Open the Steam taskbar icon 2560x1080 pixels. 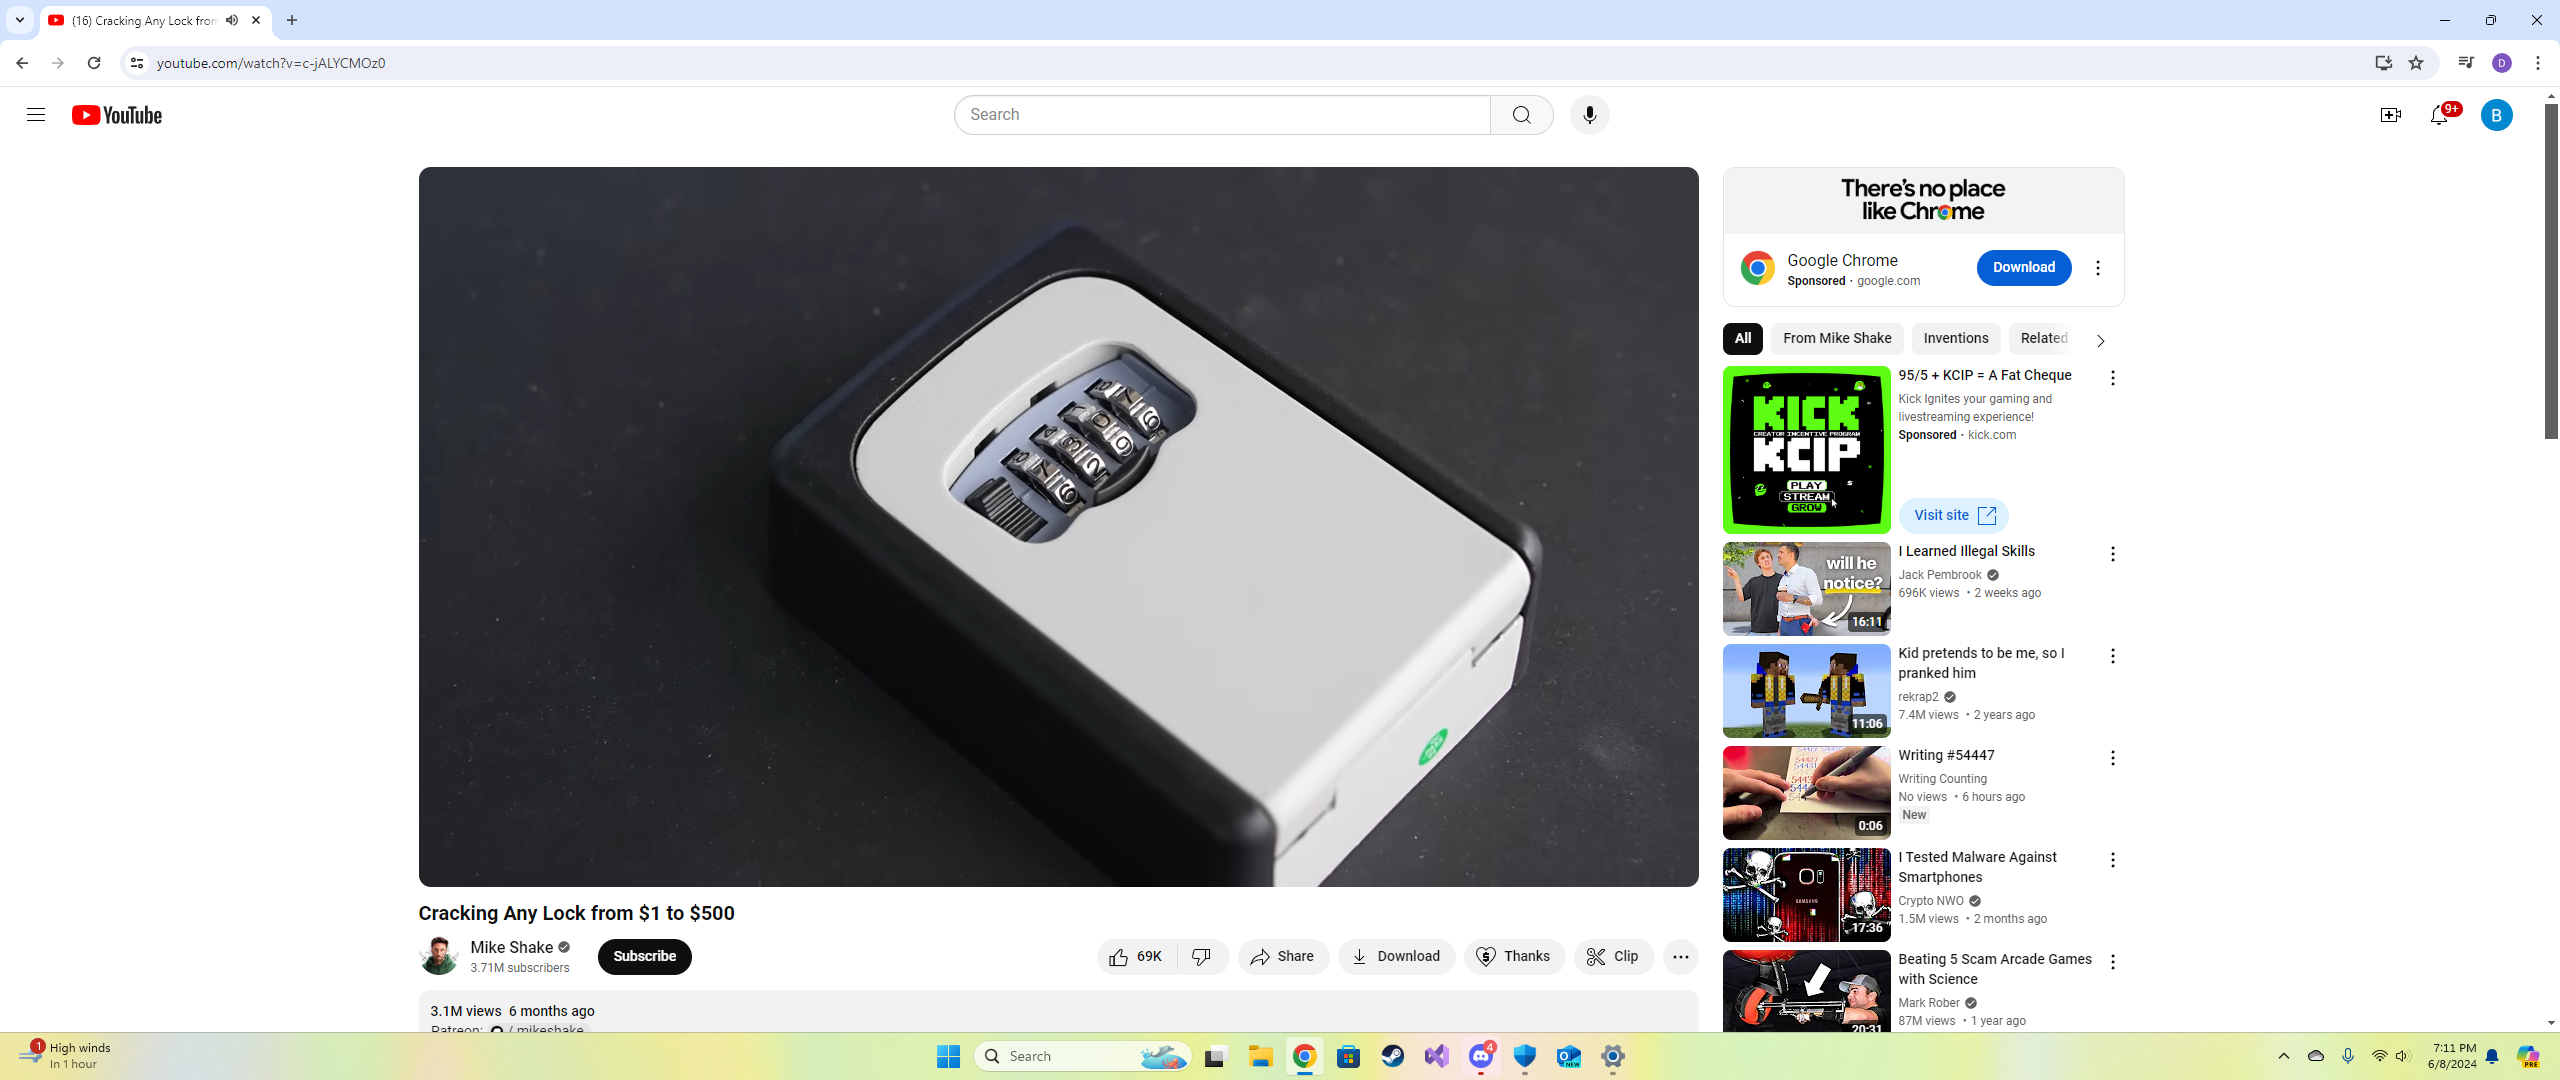[1392, 1056]
